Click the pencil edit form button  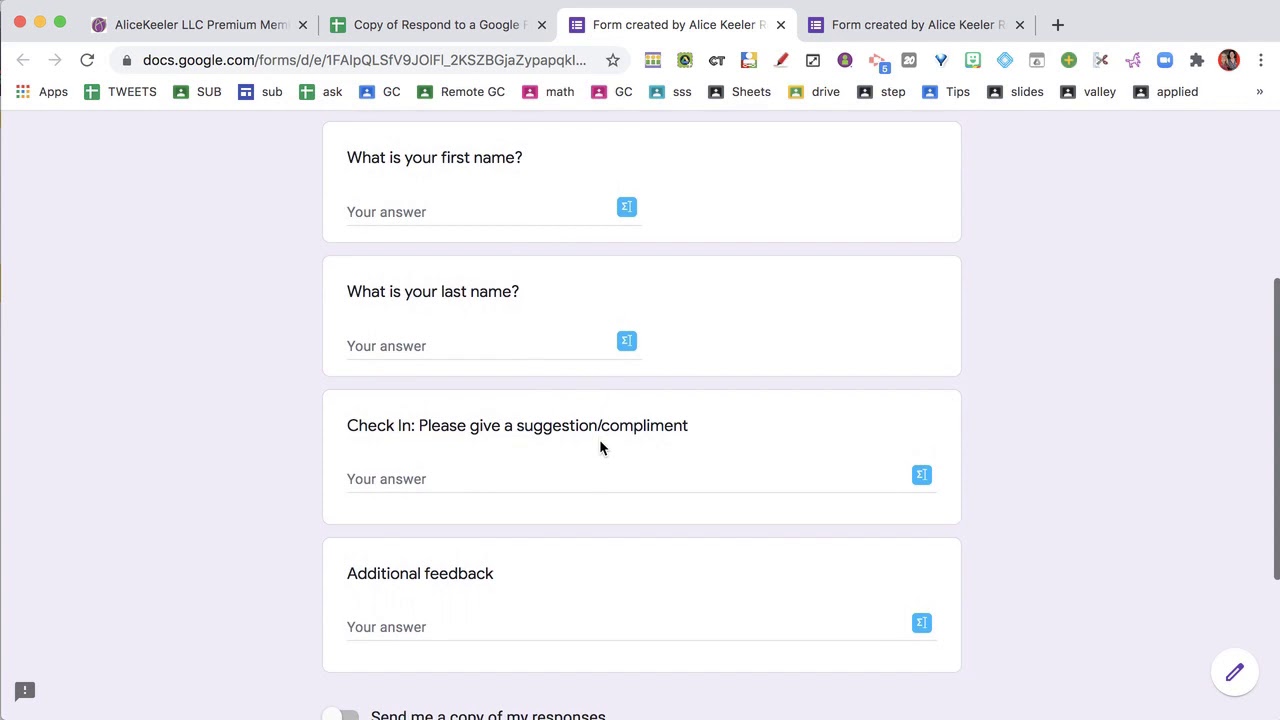point(1234,673)
